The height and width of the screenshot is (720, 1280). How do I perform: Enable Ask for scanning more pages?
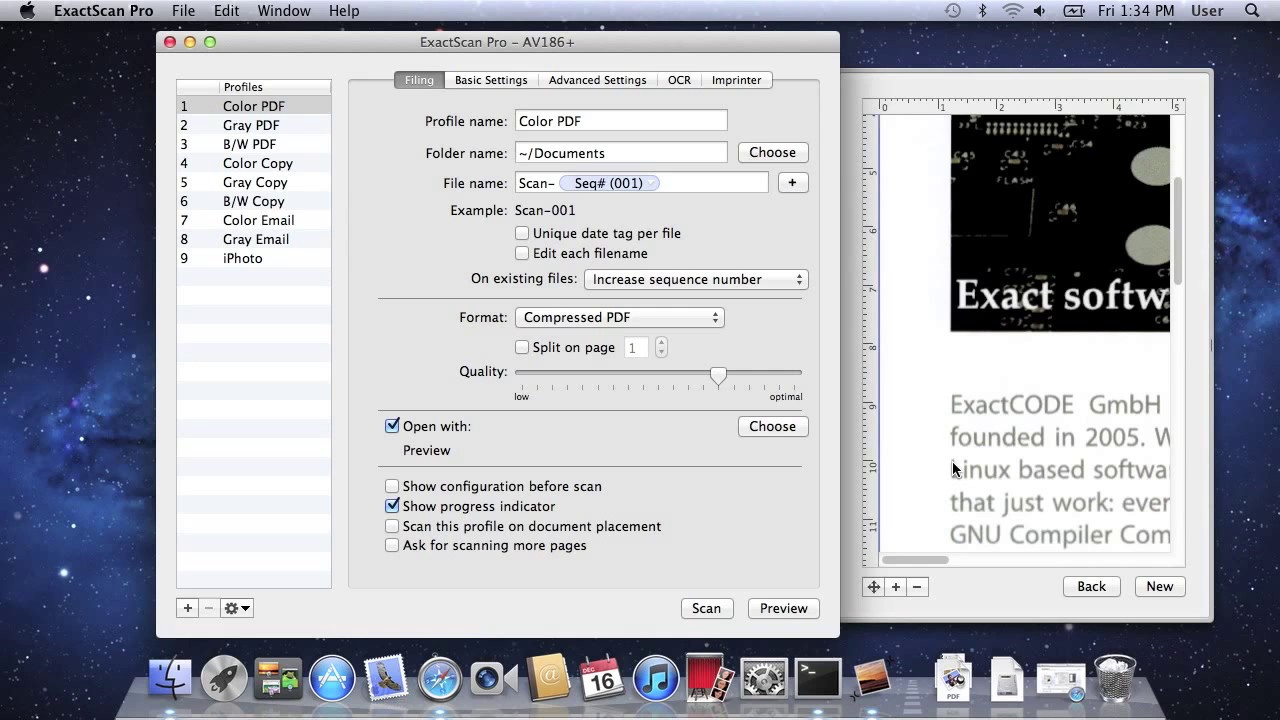[x=392, y=545]
